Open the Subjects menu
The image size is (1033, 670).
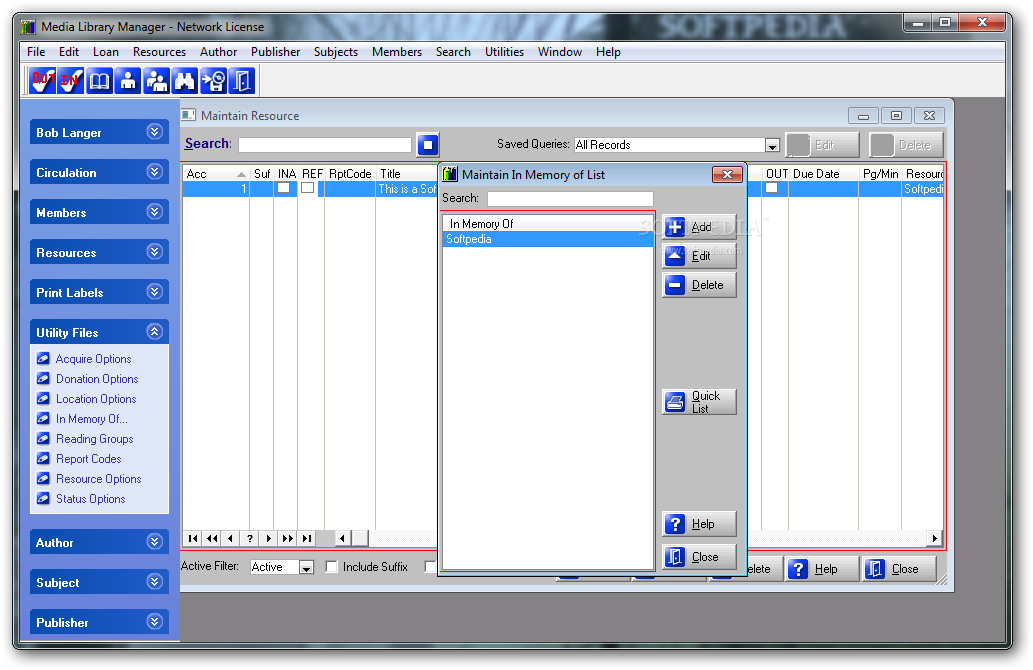336,51
